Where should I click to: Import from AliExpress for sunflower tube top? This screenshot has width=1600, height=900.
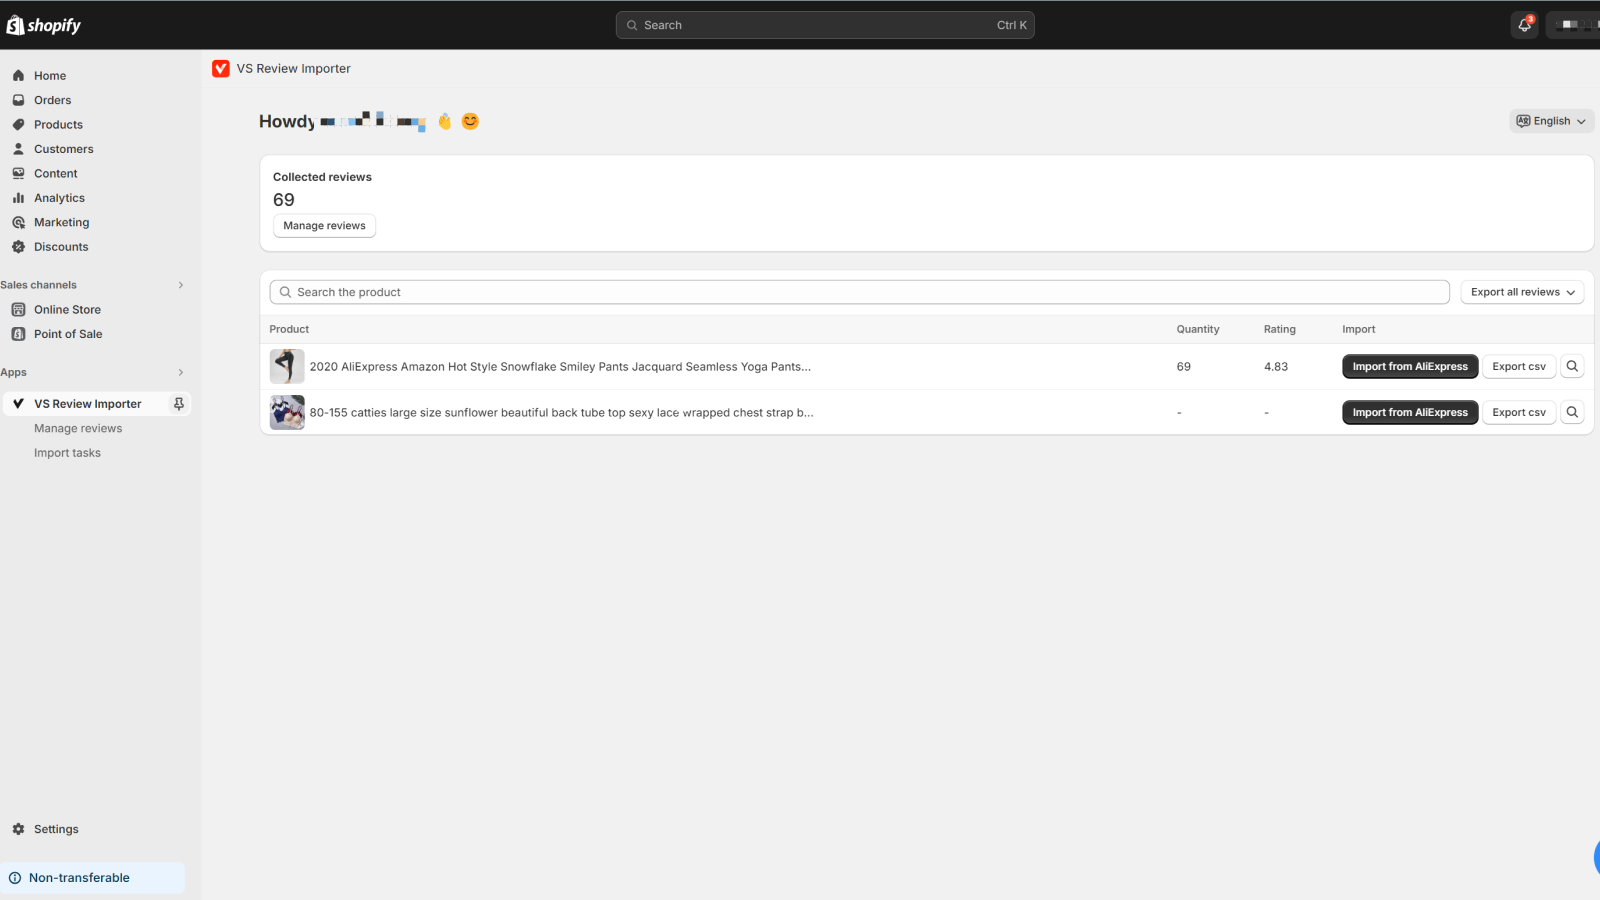click(1410, 412)
